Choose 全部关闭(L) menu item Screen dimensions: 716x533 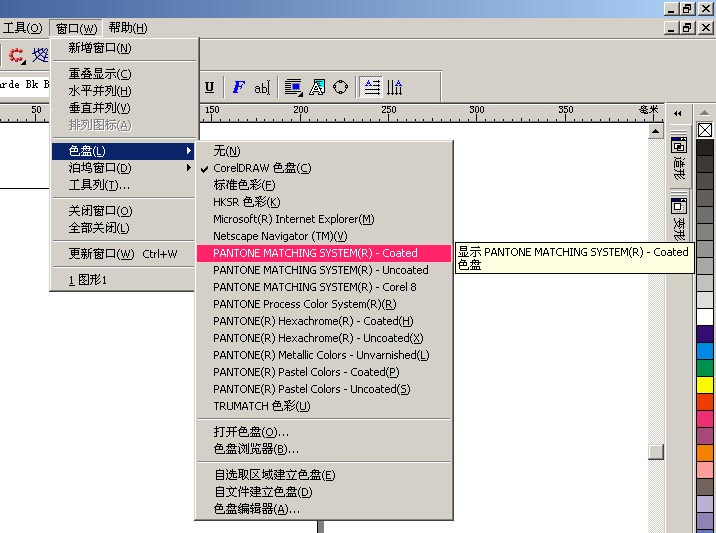point(123,227)
